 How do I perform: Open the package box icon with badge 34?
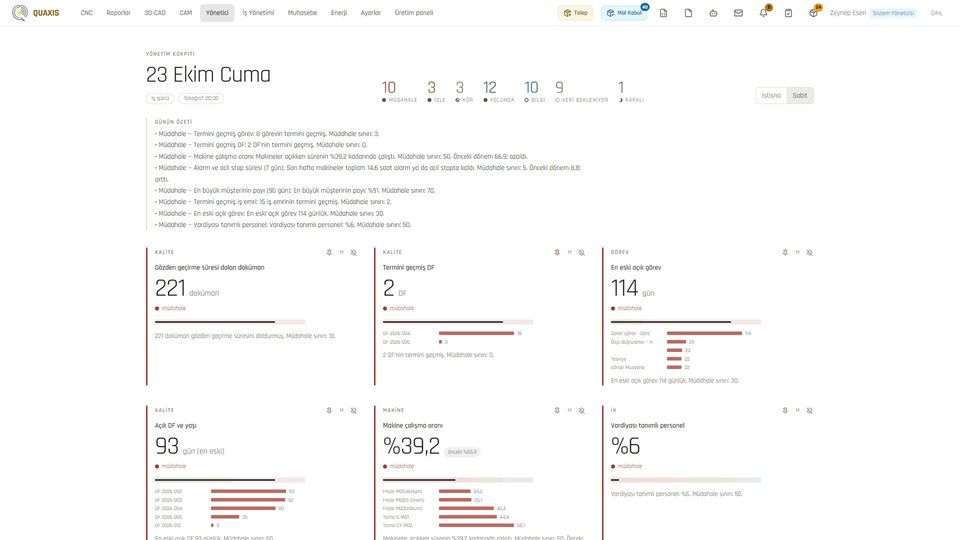[x=813, y=13]
